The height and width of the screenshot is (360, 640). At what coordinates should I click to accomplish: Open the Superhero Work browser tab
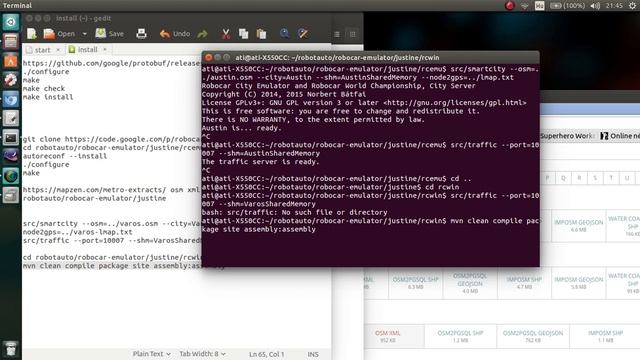coord(567,136)
